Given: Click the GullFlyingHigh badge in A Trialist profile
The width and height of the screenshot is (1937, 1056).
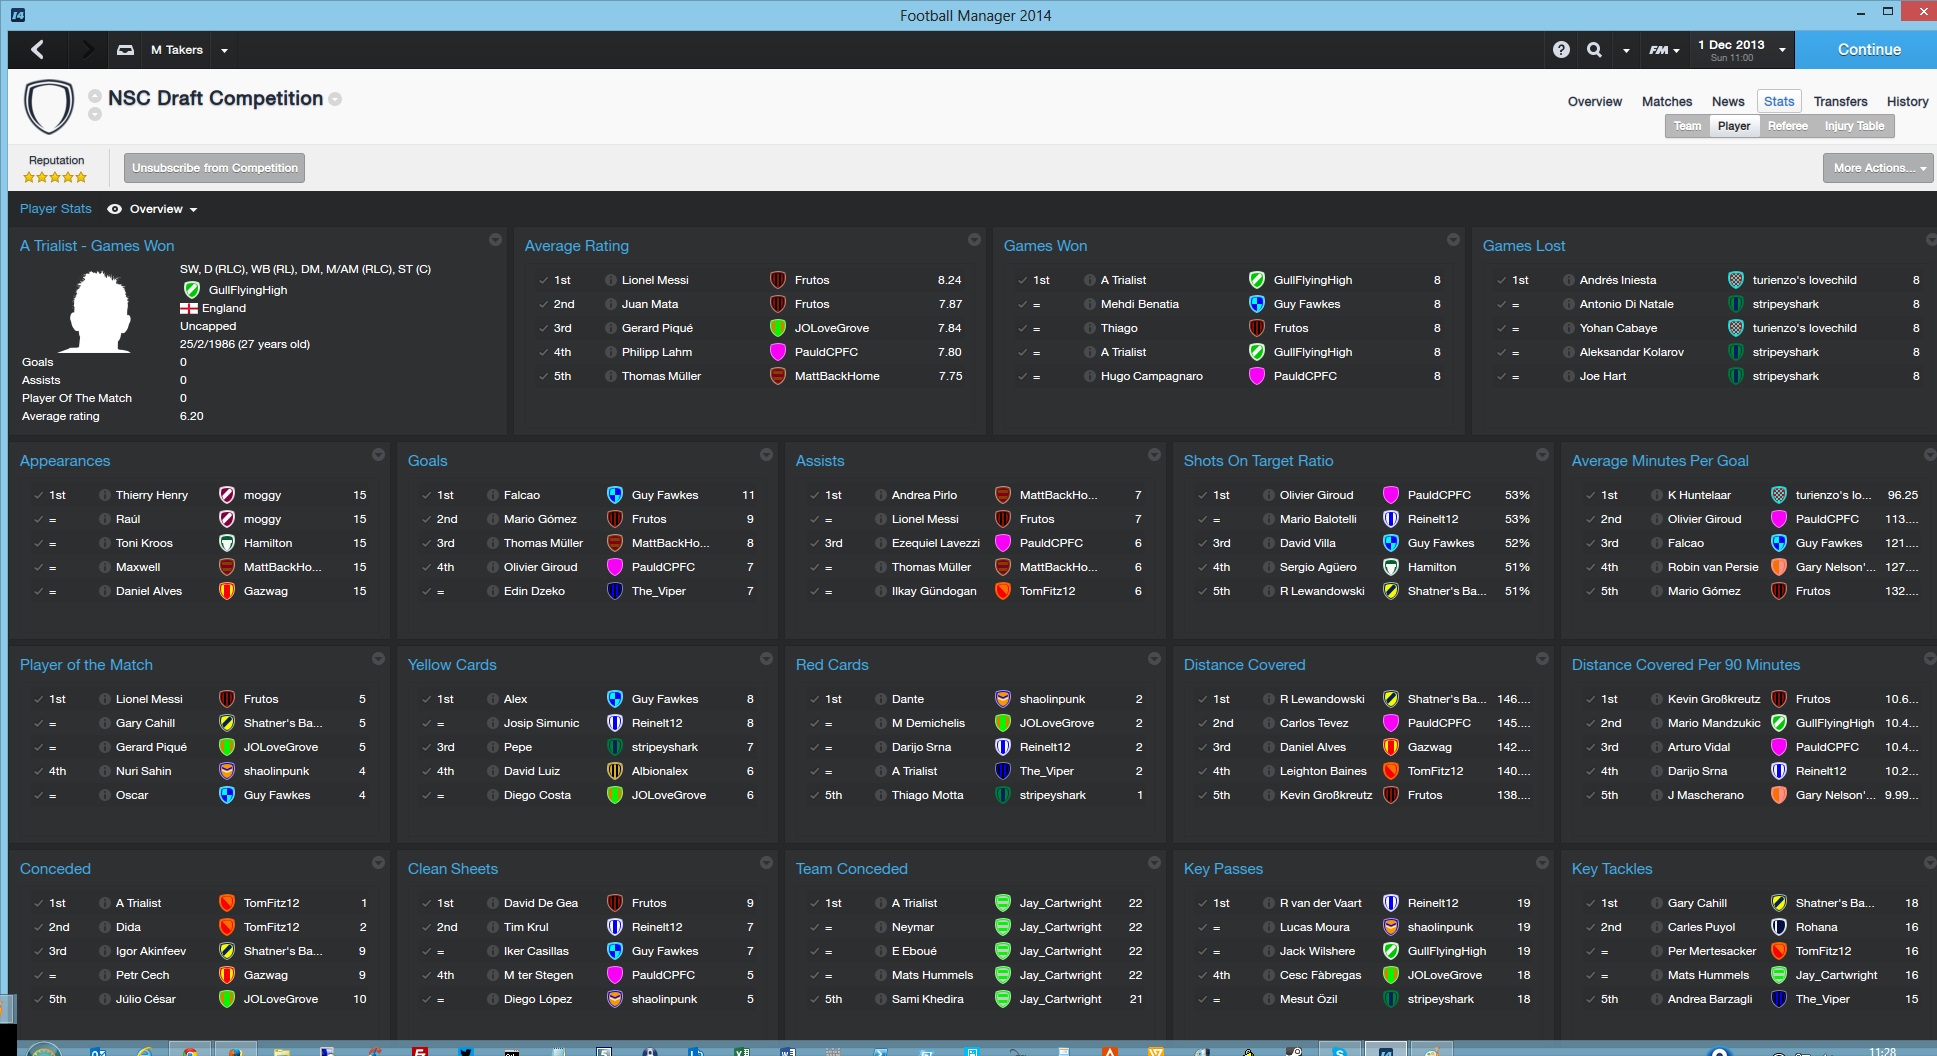Looking at the screenshot, I should [191, 290].
